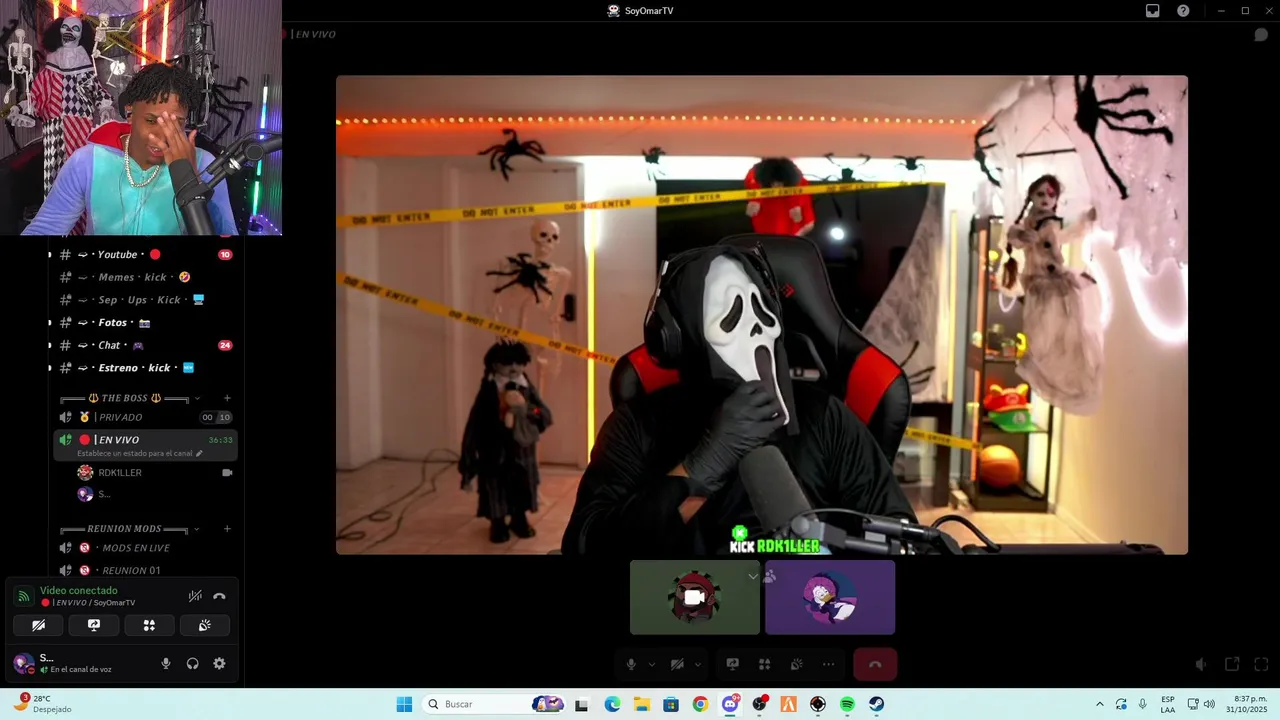Open Google Chrome from taskbar
Viewport: 1280px width, 720px height.
[x=700, y=705]
